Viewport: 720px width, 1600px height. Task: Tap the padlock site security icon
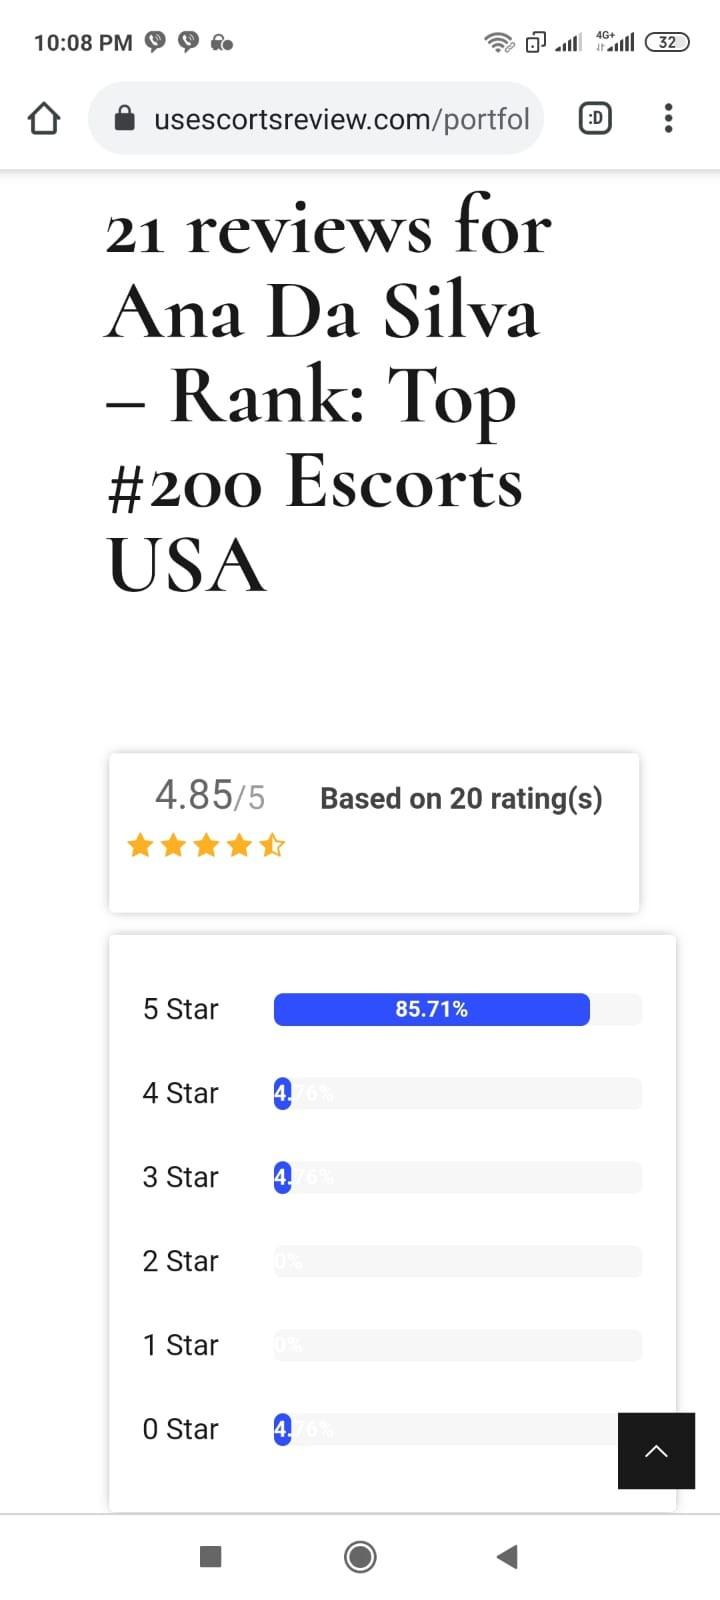[x=125, y=119]
